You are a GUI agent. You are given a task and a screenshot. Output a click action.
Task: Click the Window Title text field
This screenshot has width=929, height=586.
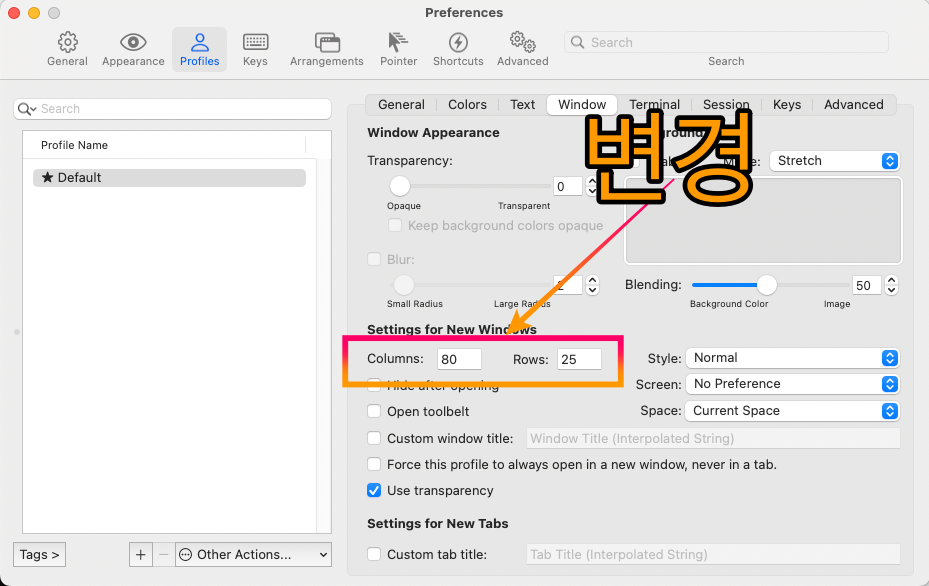713,438
